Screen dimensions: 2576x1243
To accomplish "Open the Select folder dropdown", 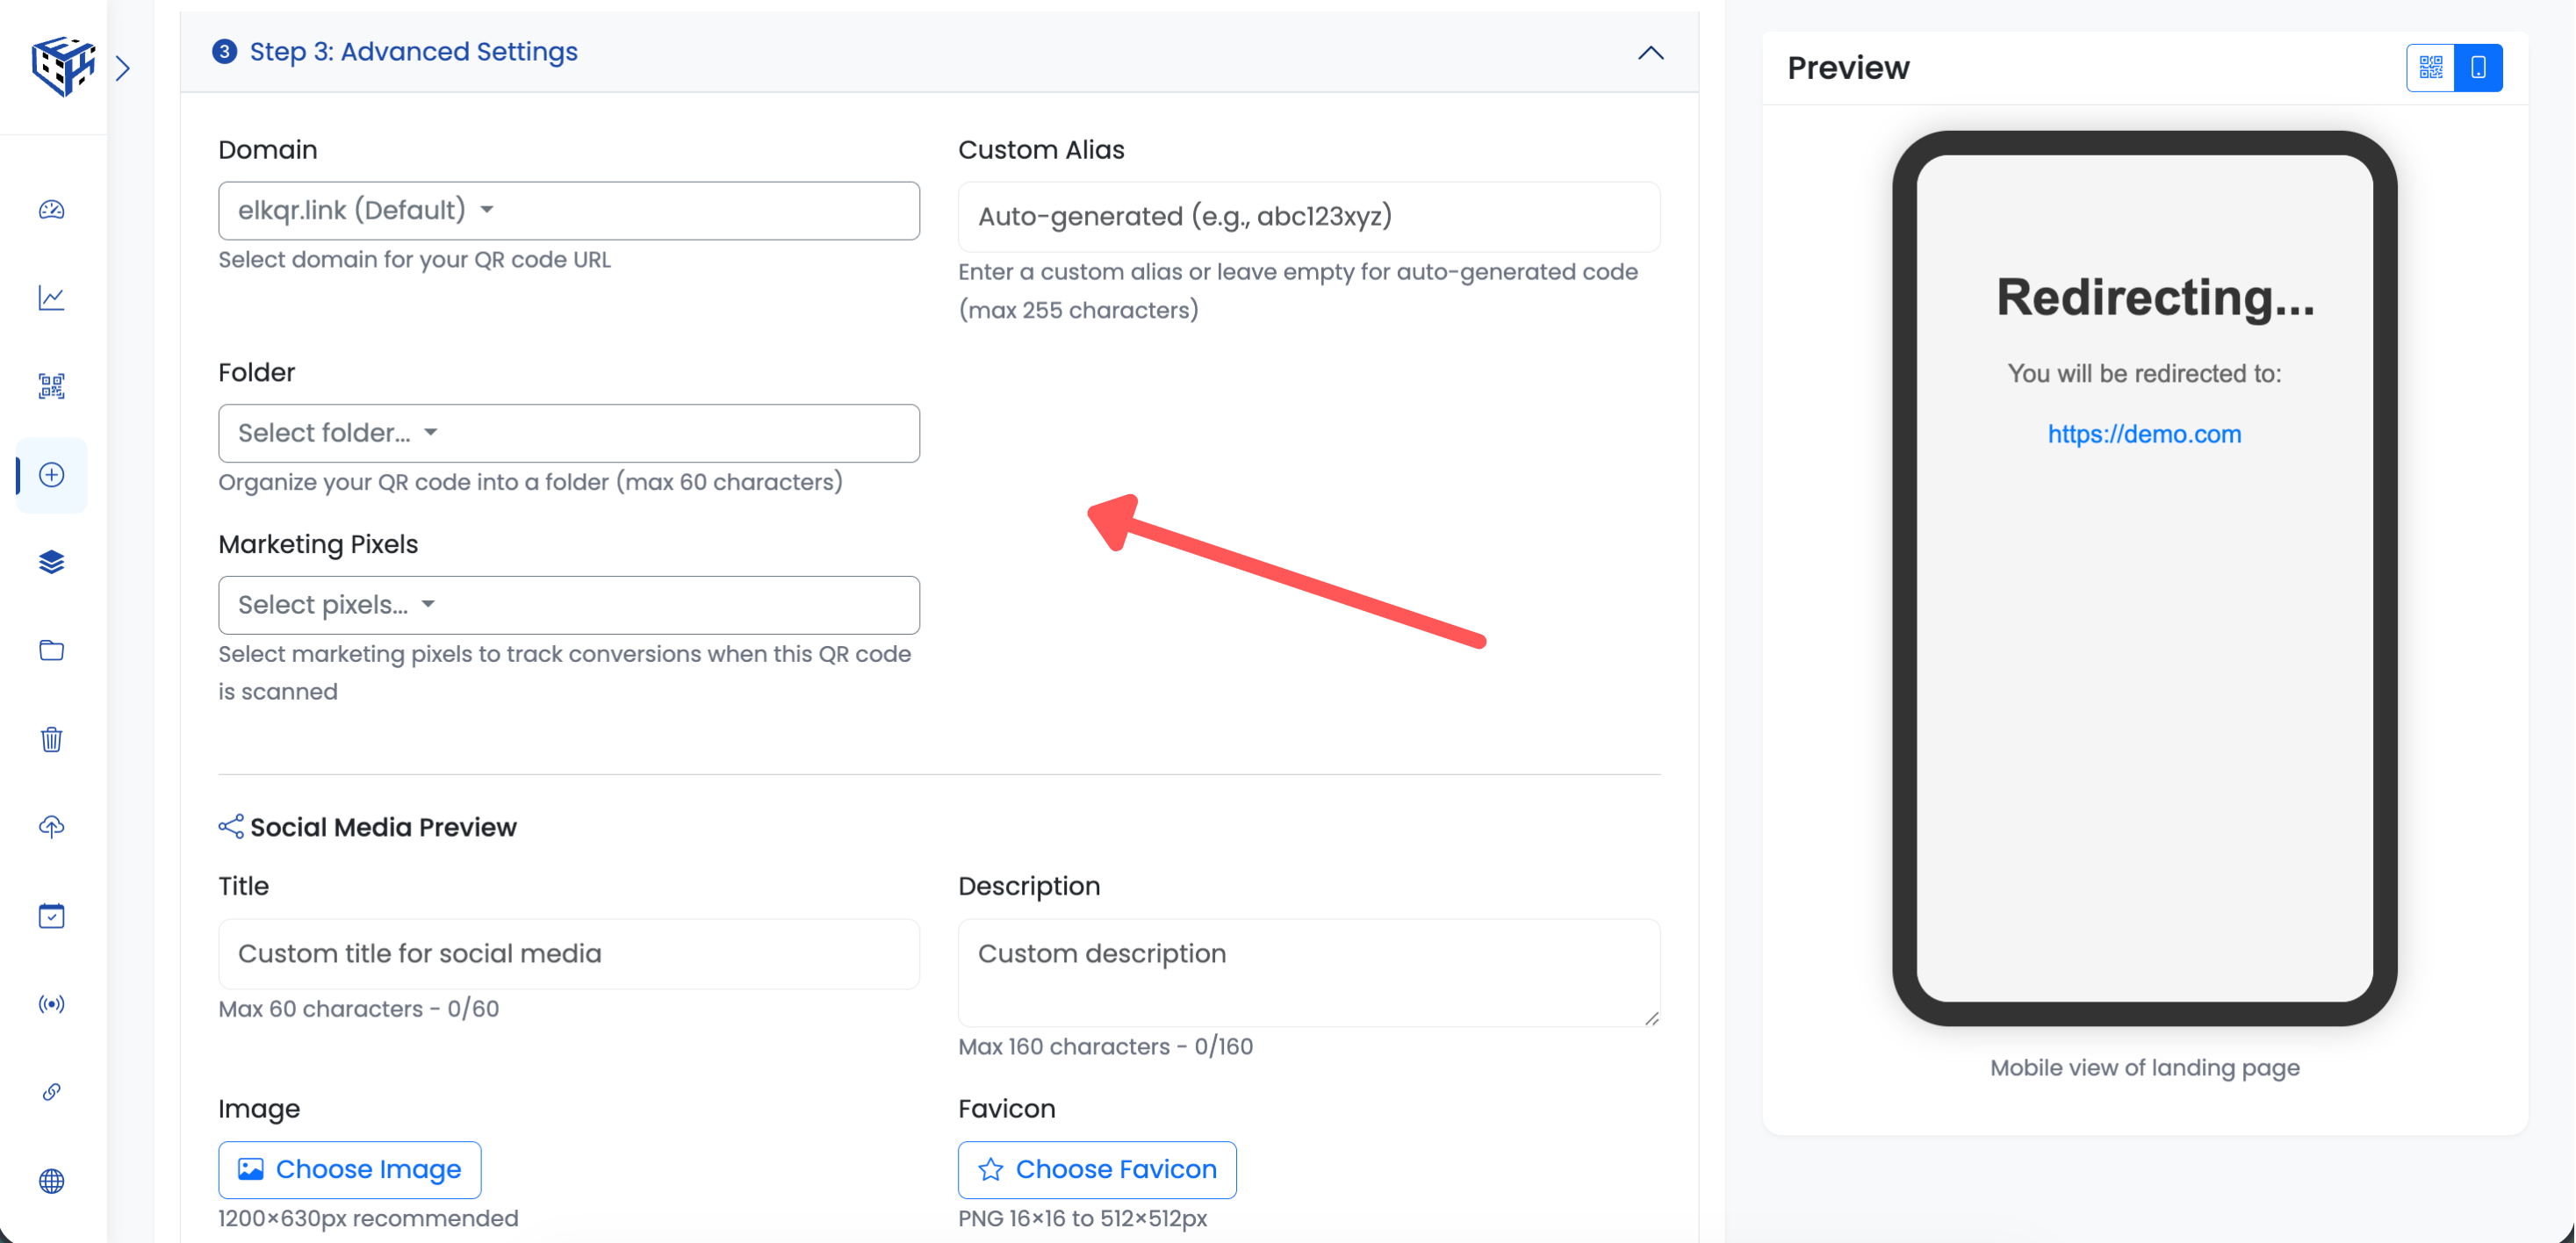I will click(568, 433).
